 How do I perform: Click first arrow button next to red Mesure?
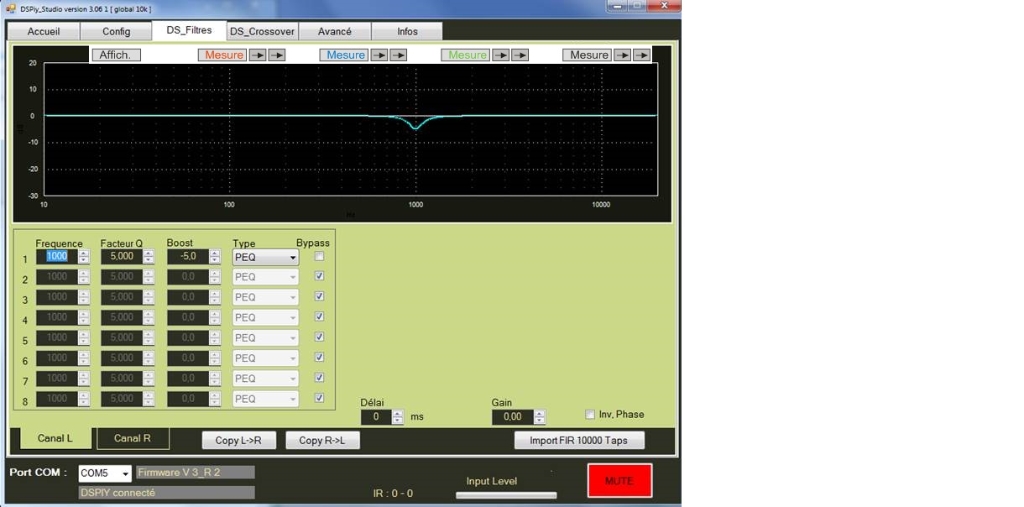257,55
